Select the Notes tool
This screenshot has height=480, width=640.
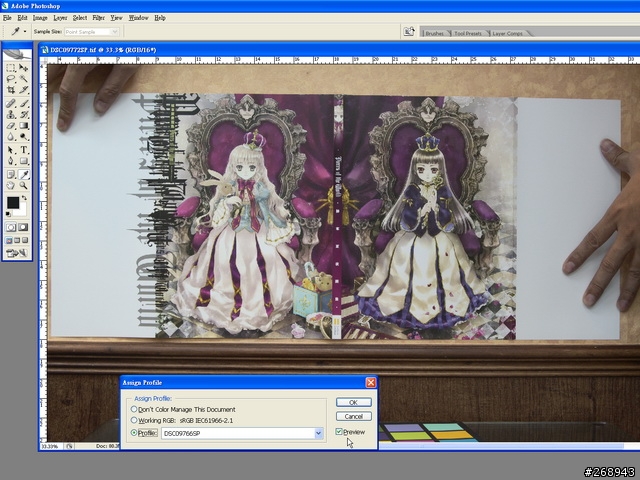[x=11, y=175]
